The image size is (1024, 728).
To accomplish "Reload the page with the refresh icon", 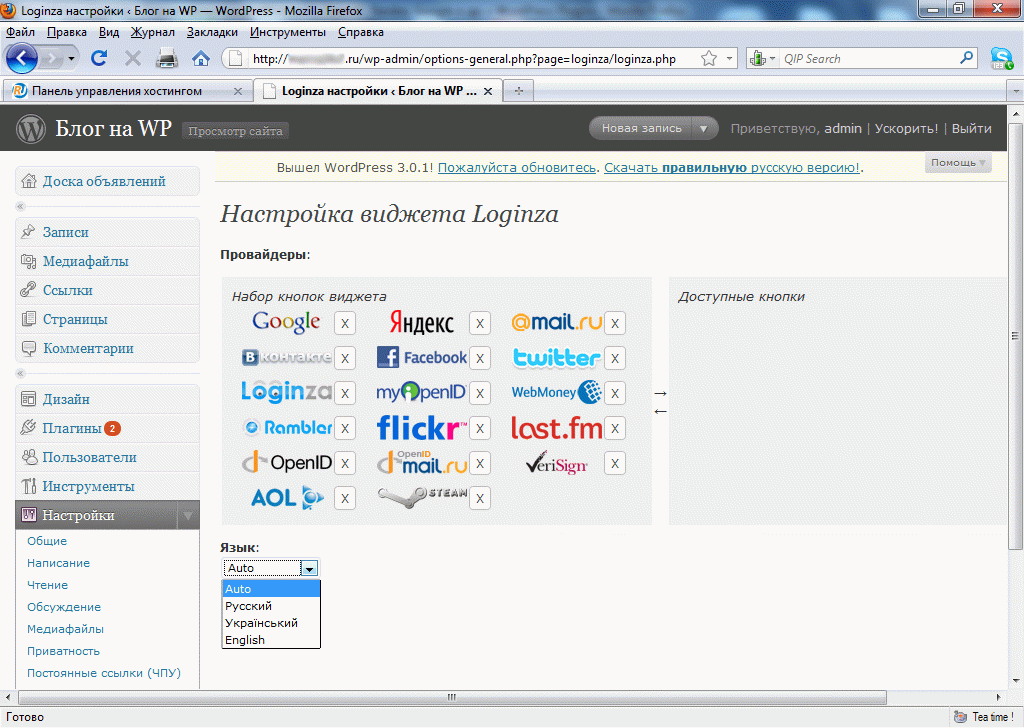I will tap(99, 59).
